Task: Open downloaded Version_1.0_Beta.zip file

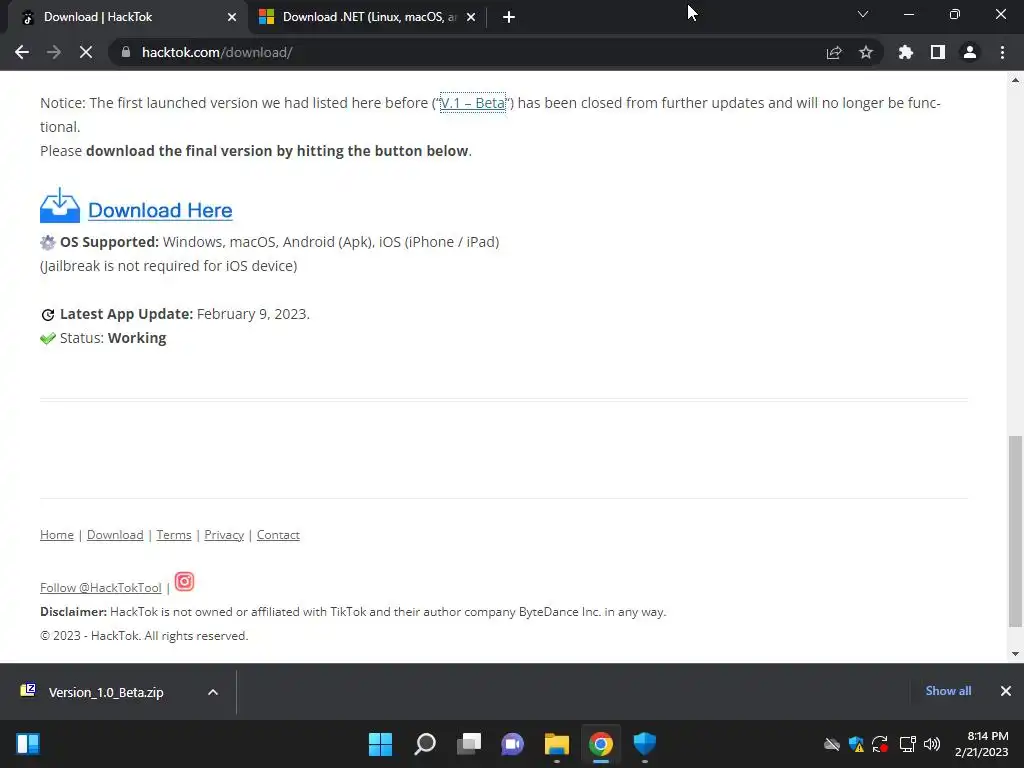Action: point(104,692)
